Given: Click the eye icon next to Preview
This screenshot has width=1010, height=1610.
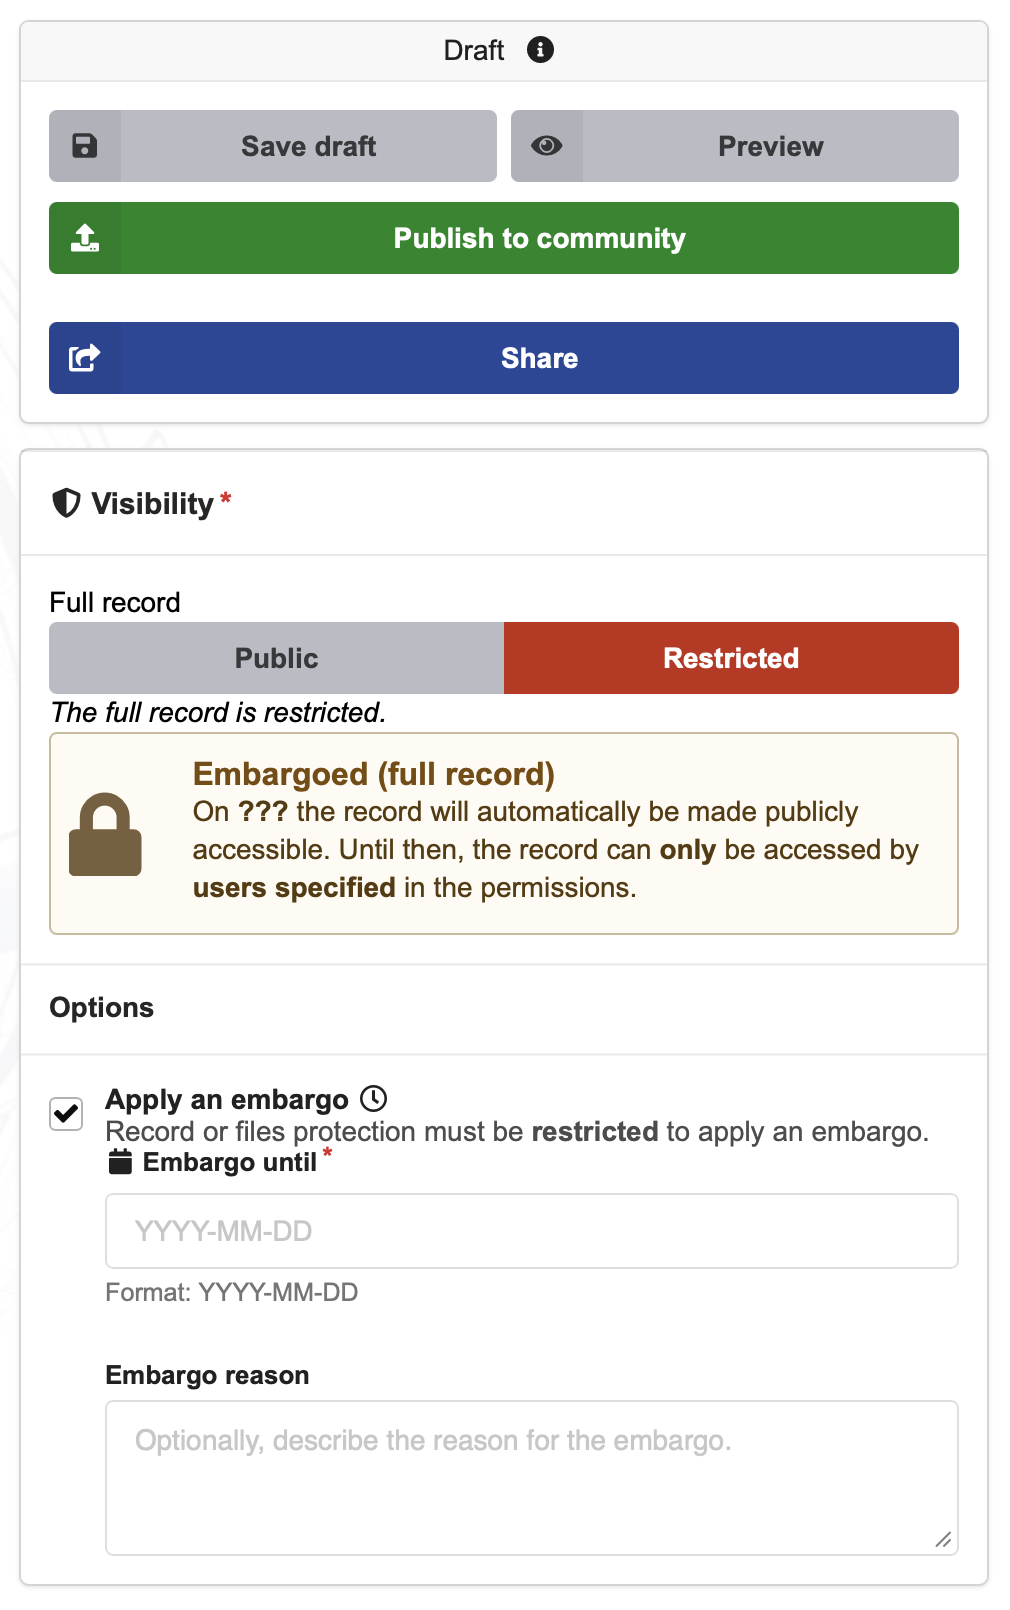Looking at the screenshot, I should pyautogui.click(x=546, y=145).
